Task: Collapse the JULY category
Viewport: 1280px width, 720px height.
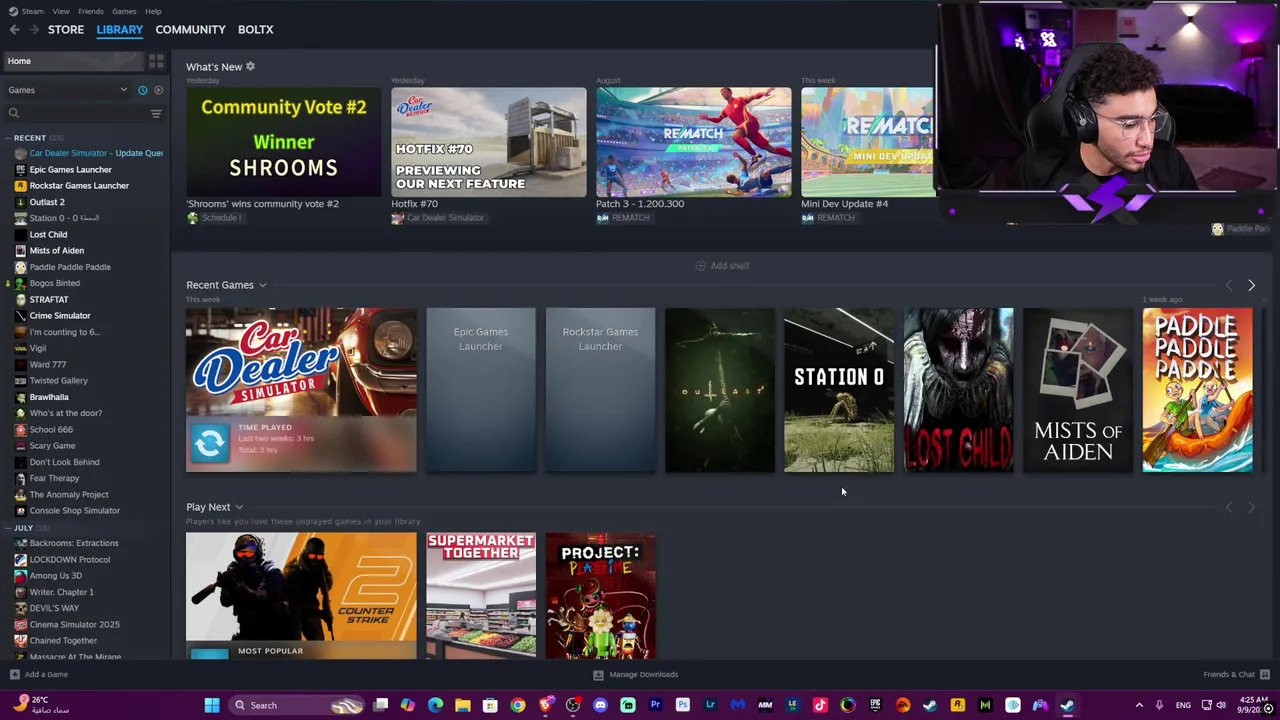Action: point(10,528)
